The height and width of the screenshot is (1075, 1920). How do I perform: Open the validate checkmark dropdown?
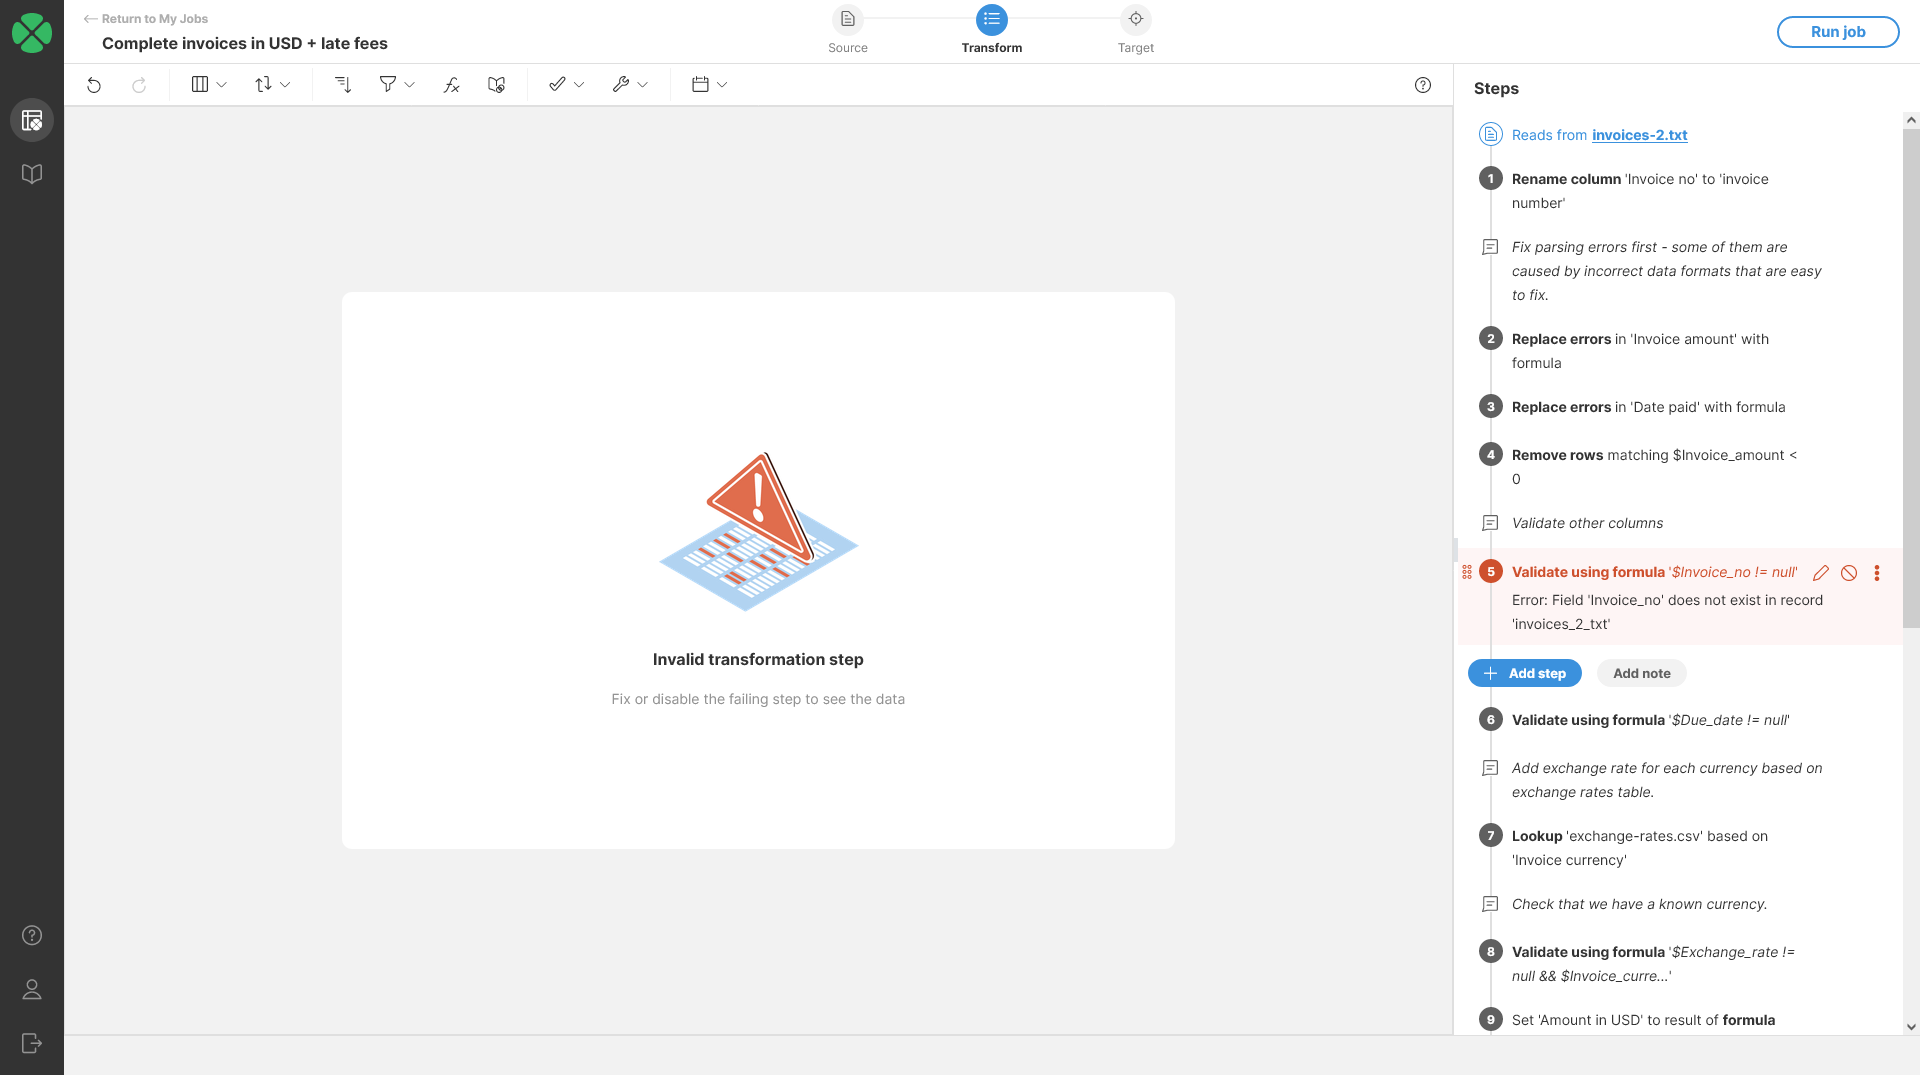[x=566, y=85]
